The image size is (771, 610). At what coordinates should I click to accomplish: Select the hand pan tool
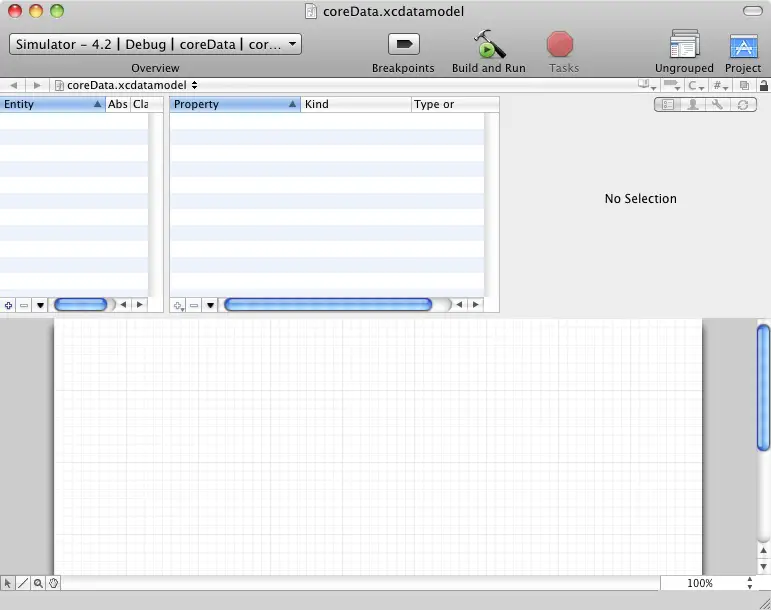click(x=53, y=583)
